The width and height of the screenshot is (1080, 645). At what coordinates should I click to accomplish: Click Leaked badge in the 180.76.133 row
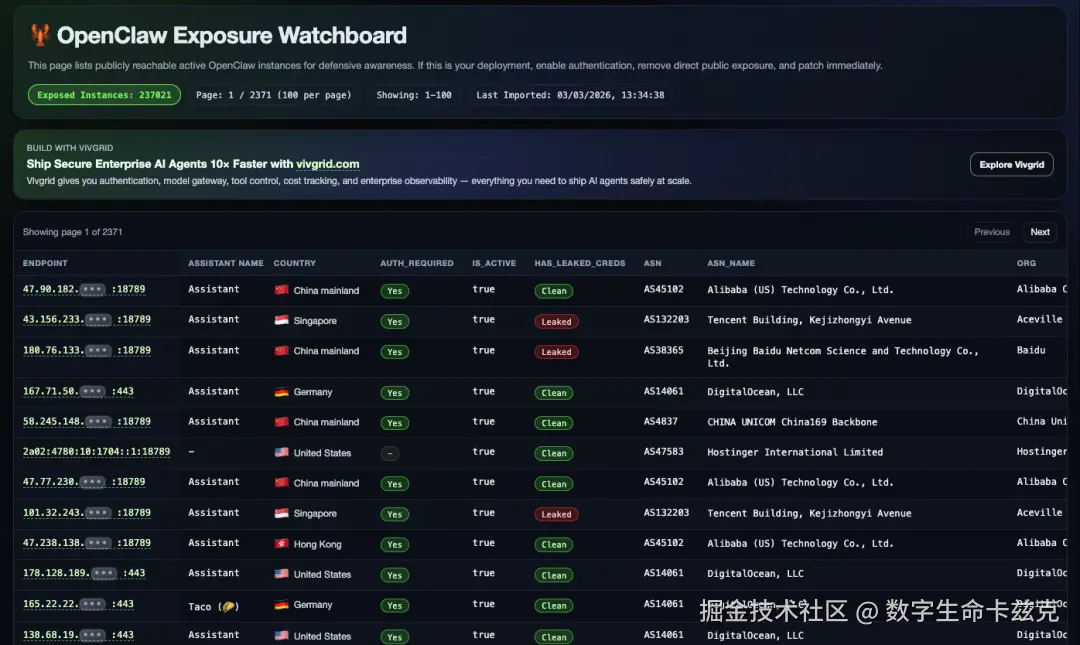pos(556,352)
